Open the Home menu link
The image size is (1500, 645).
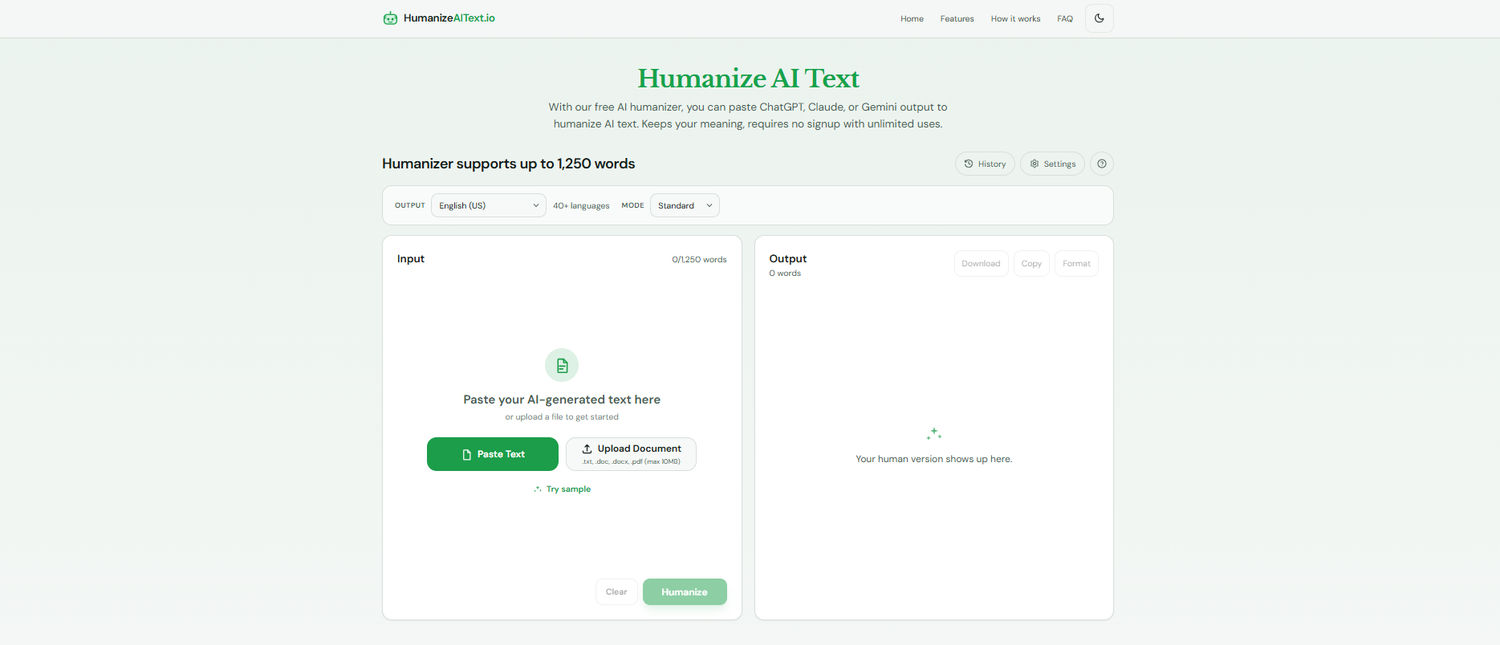(x=912, y=19)
